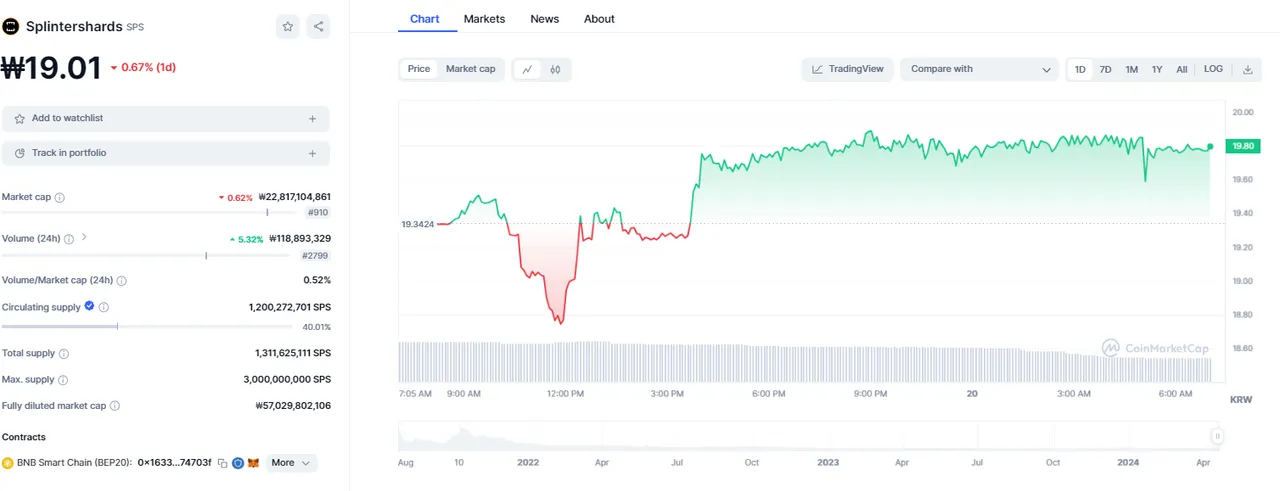Click the market cap rank #910 badge
The width and height of the screenshot is (1280, 491).
pyautogui.click(x=318, y=213)
